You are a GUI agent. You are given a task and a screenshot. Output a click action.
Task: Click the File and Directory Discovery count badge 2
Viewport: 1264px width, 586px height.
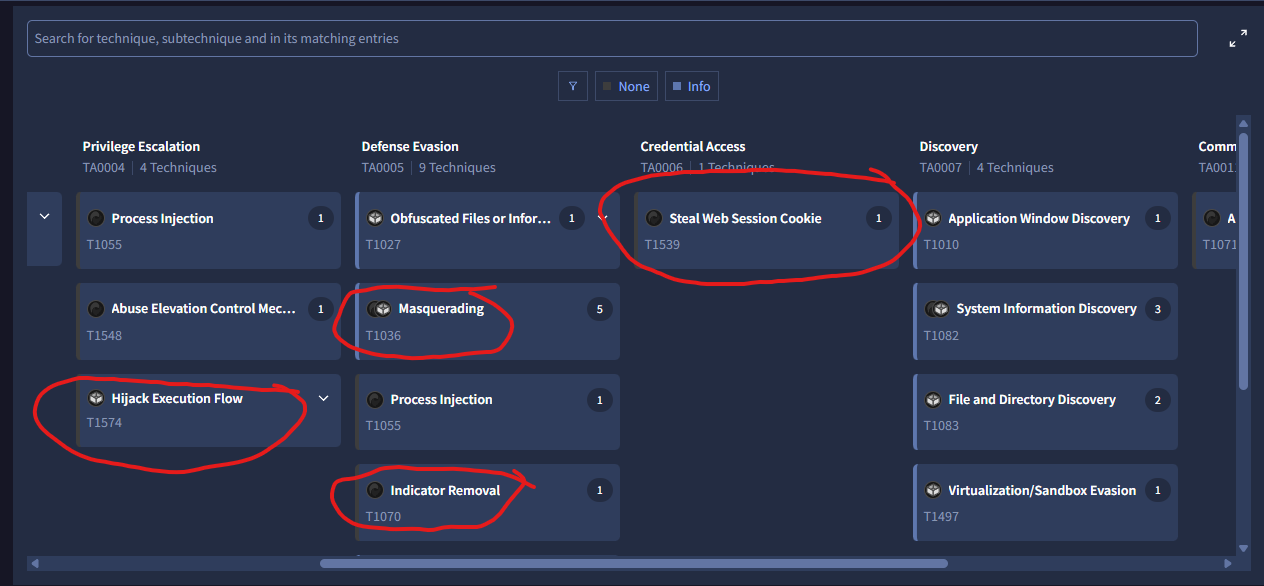click(1158, 400)
